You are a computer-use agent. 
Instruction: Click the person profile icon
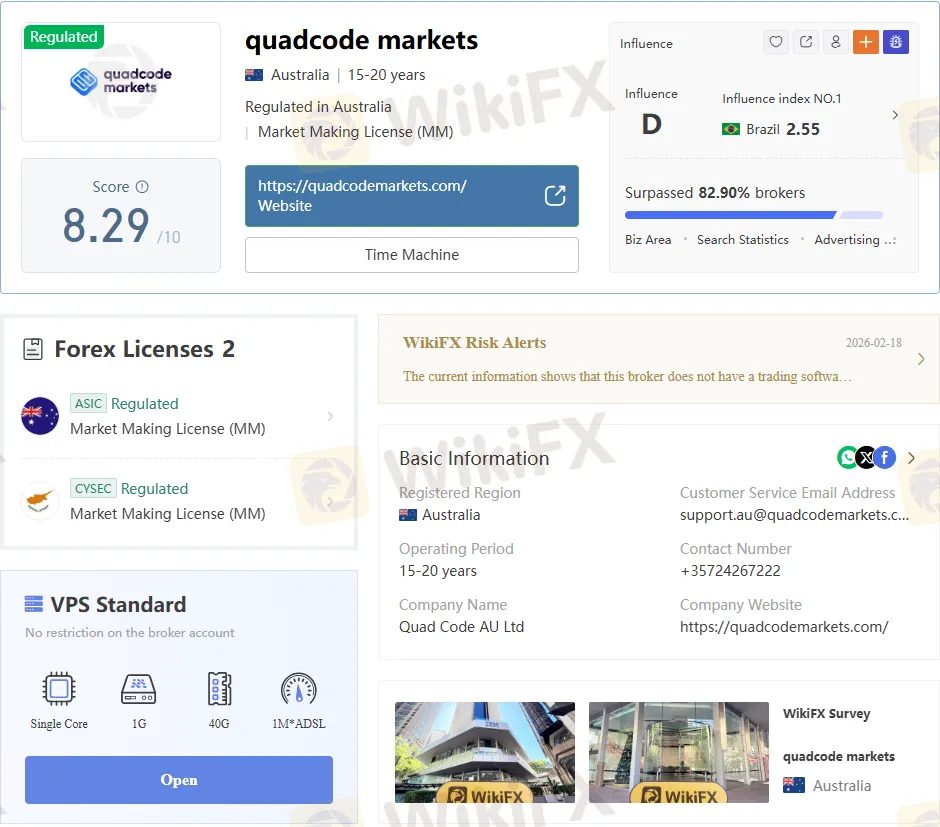(836, 42)
